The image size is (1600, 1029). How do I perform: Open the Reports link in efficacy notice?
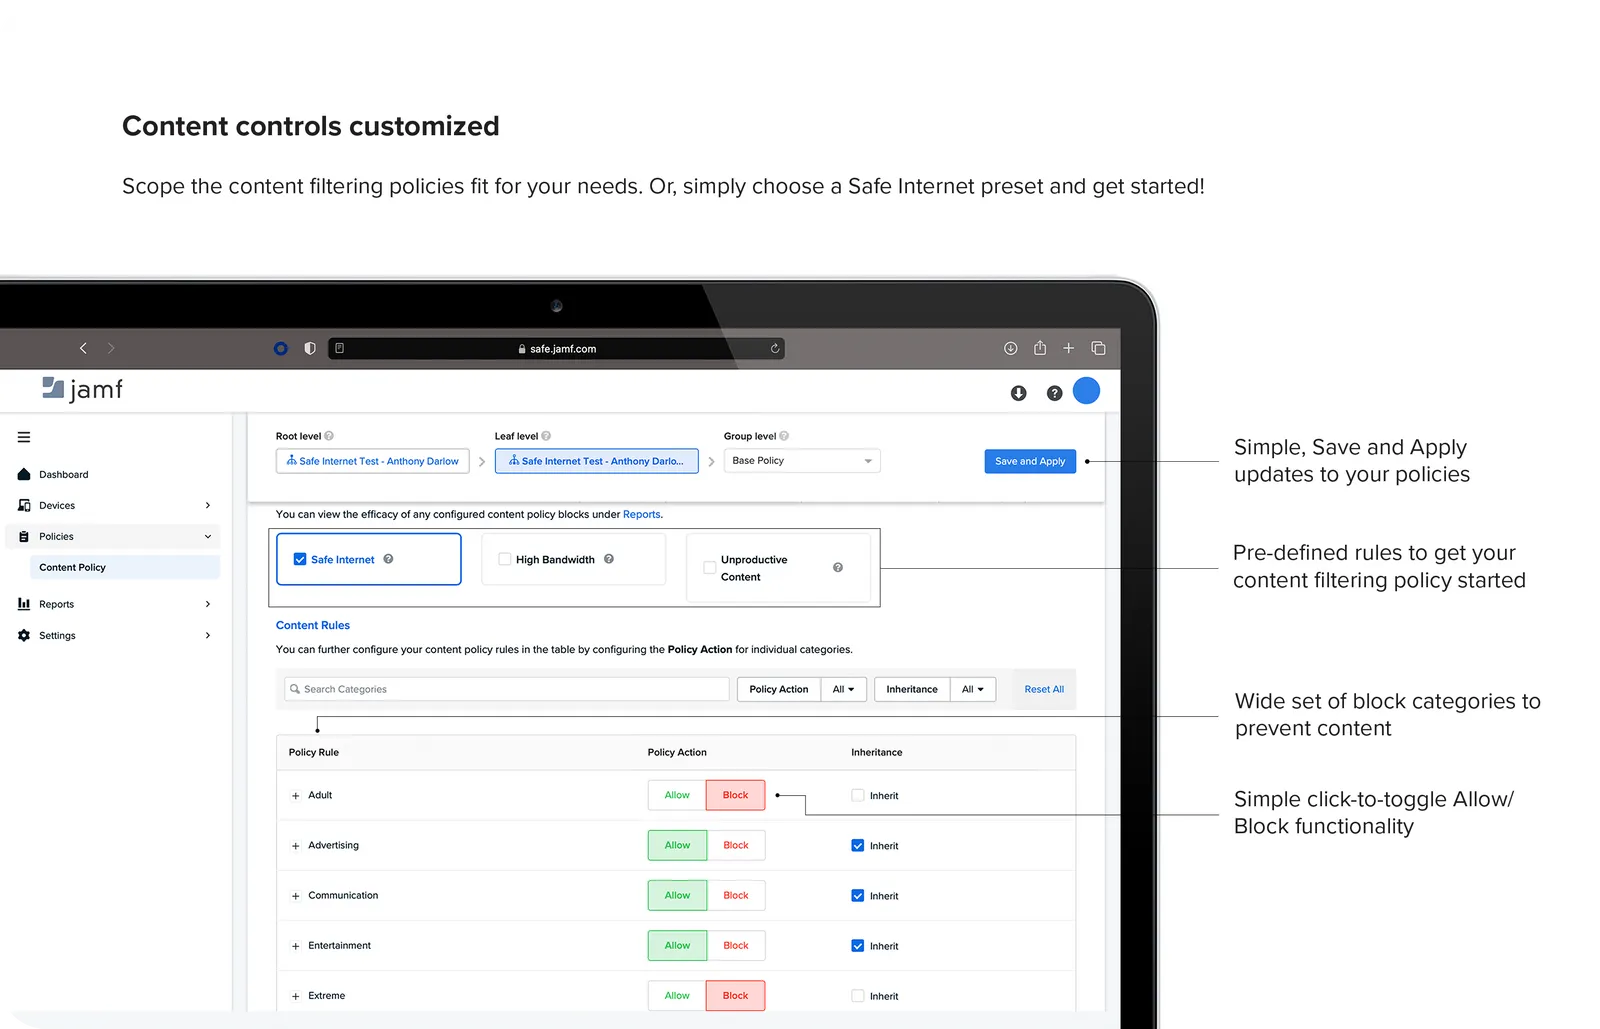pos(641,514)
